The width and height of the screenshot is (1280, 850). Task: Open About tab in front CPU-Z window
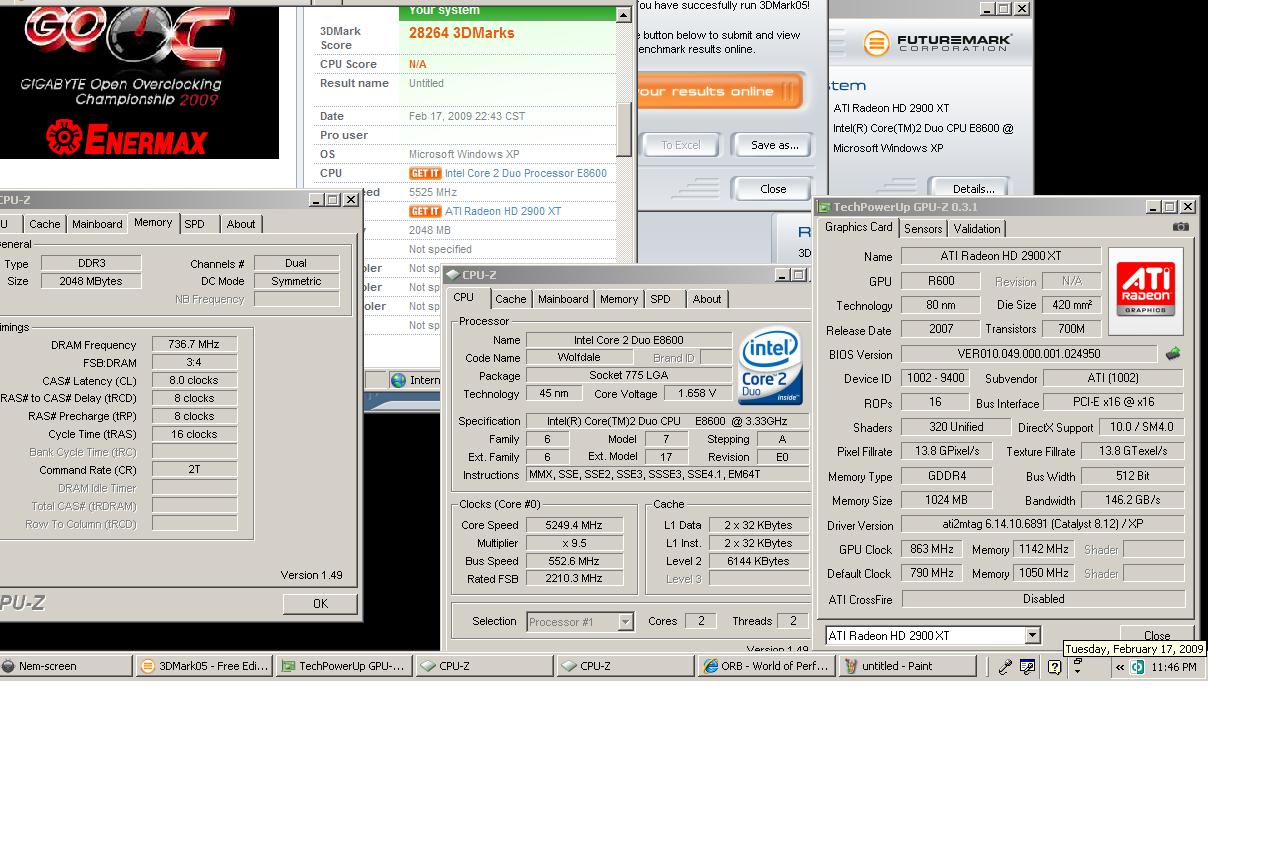click(707, 299)
